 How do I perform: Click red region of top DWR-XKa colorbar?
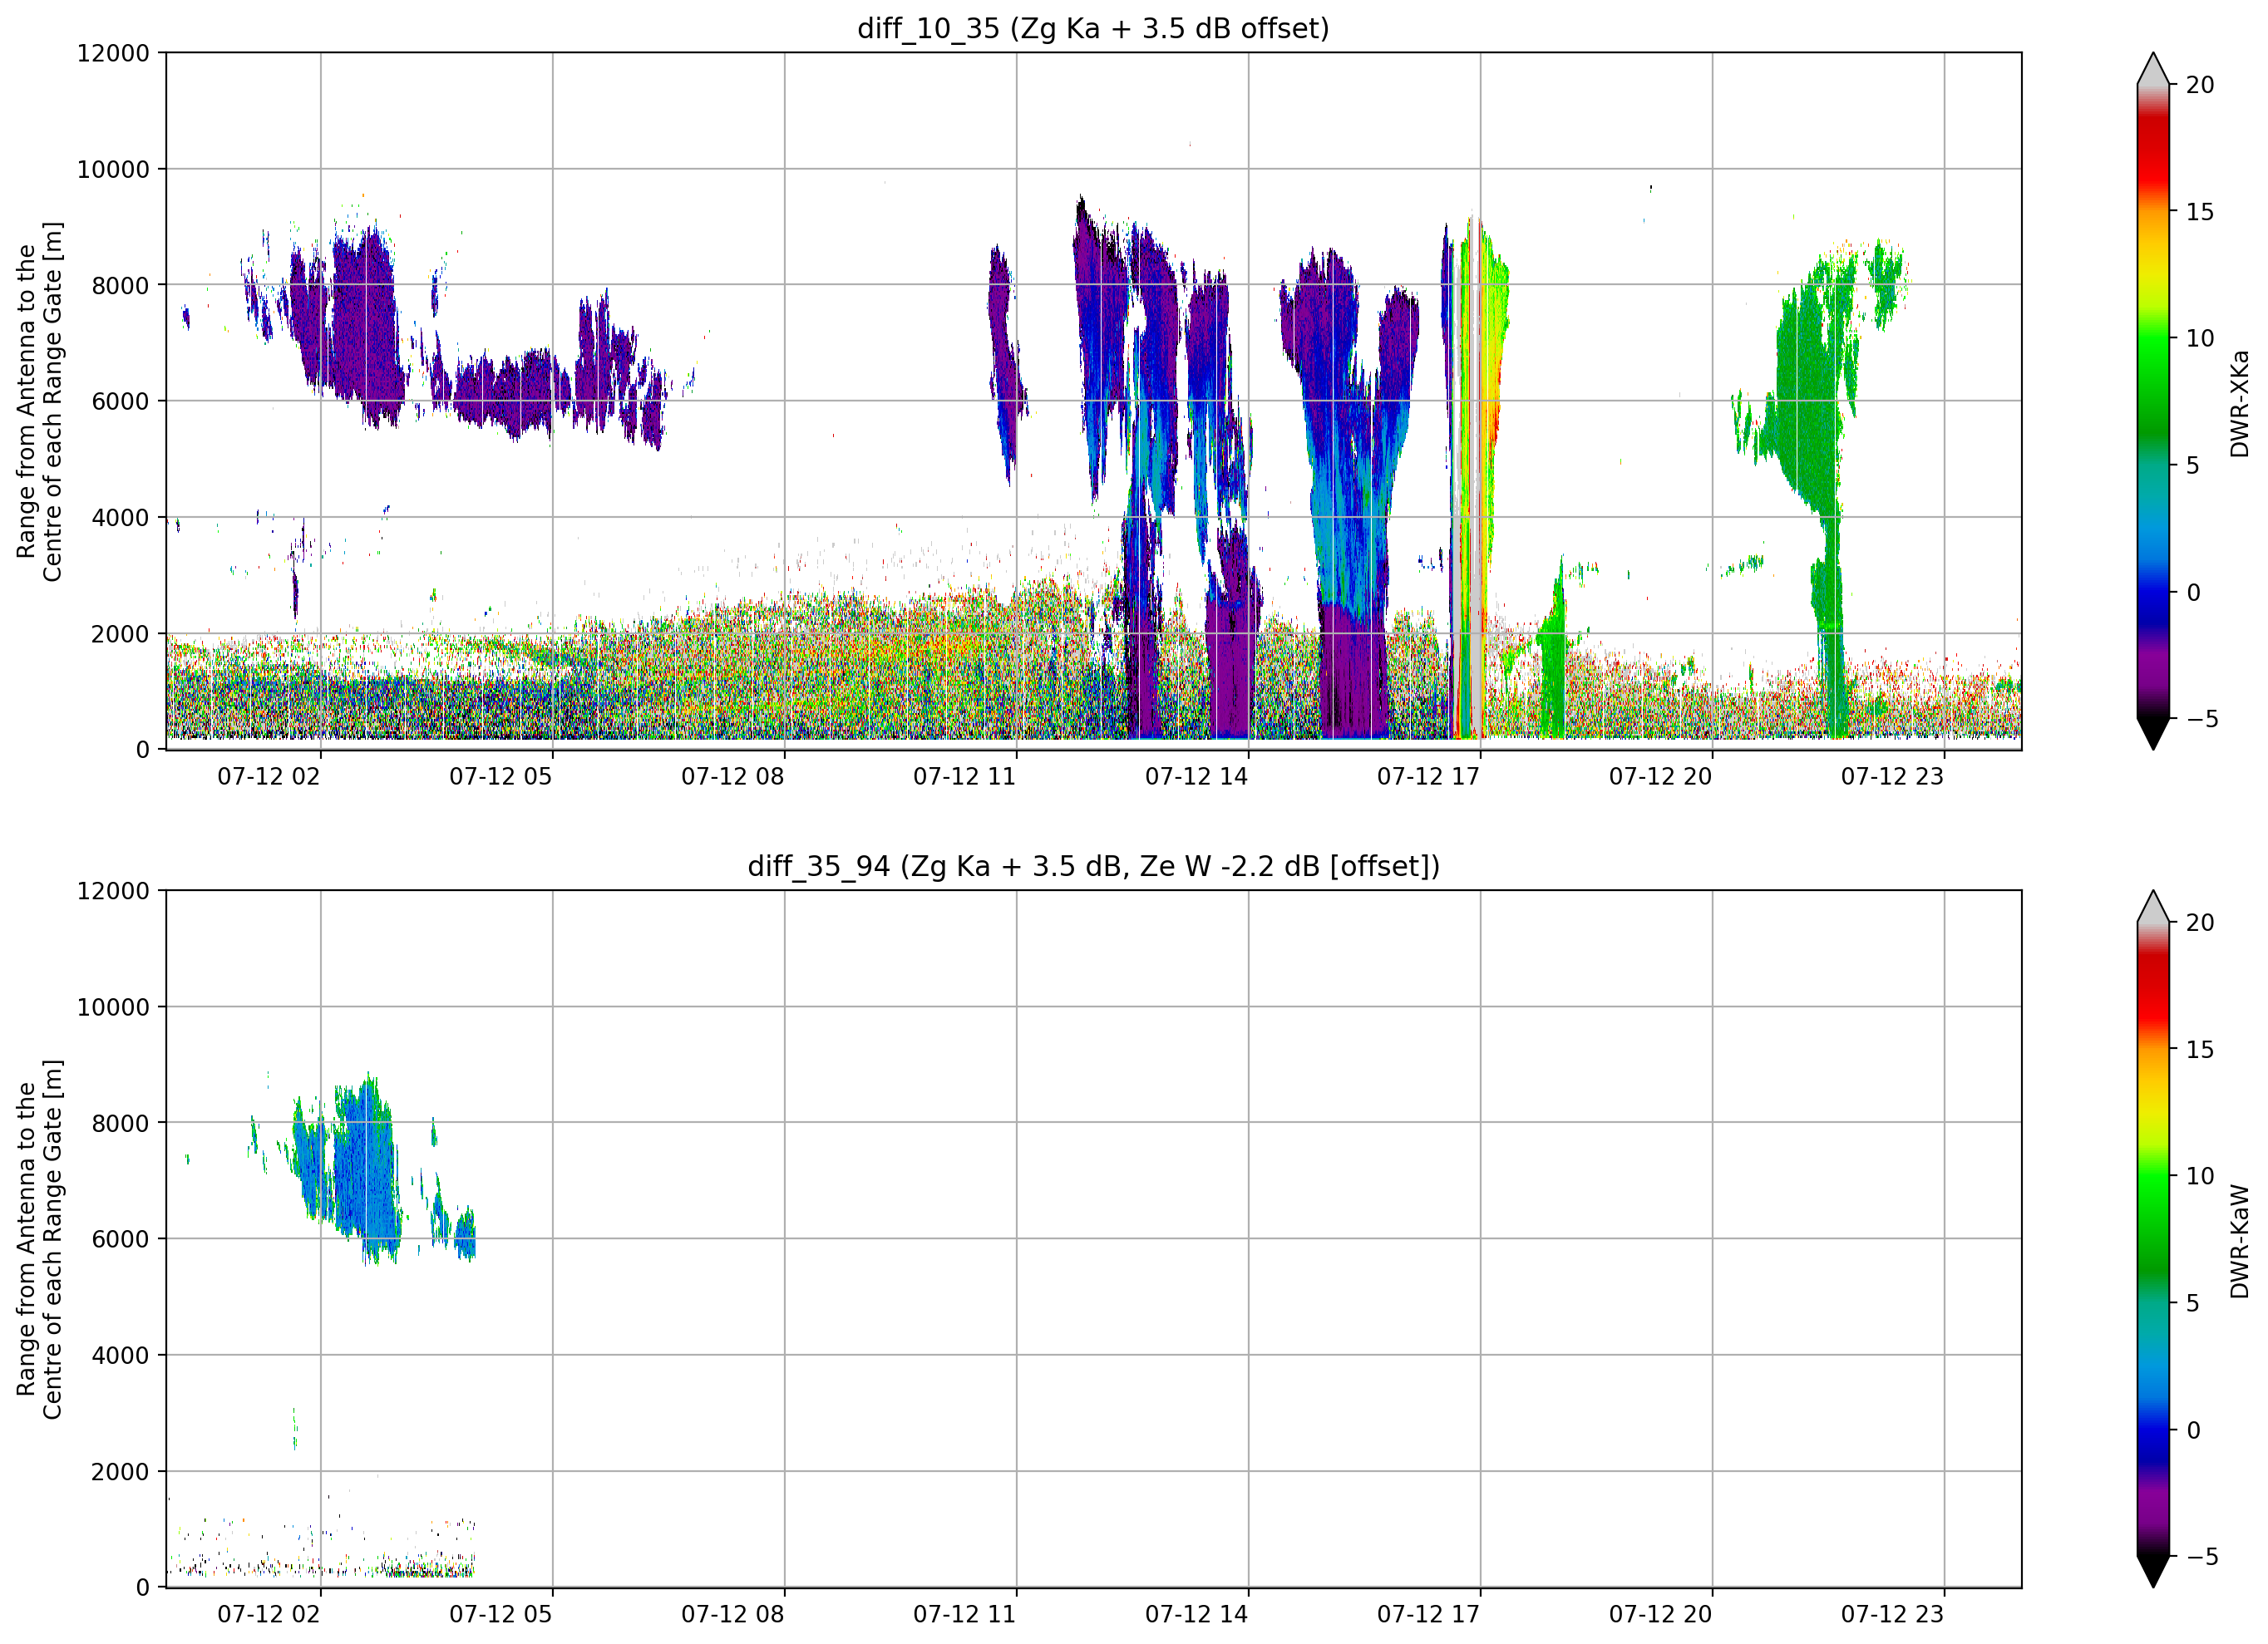(2153, 150)
